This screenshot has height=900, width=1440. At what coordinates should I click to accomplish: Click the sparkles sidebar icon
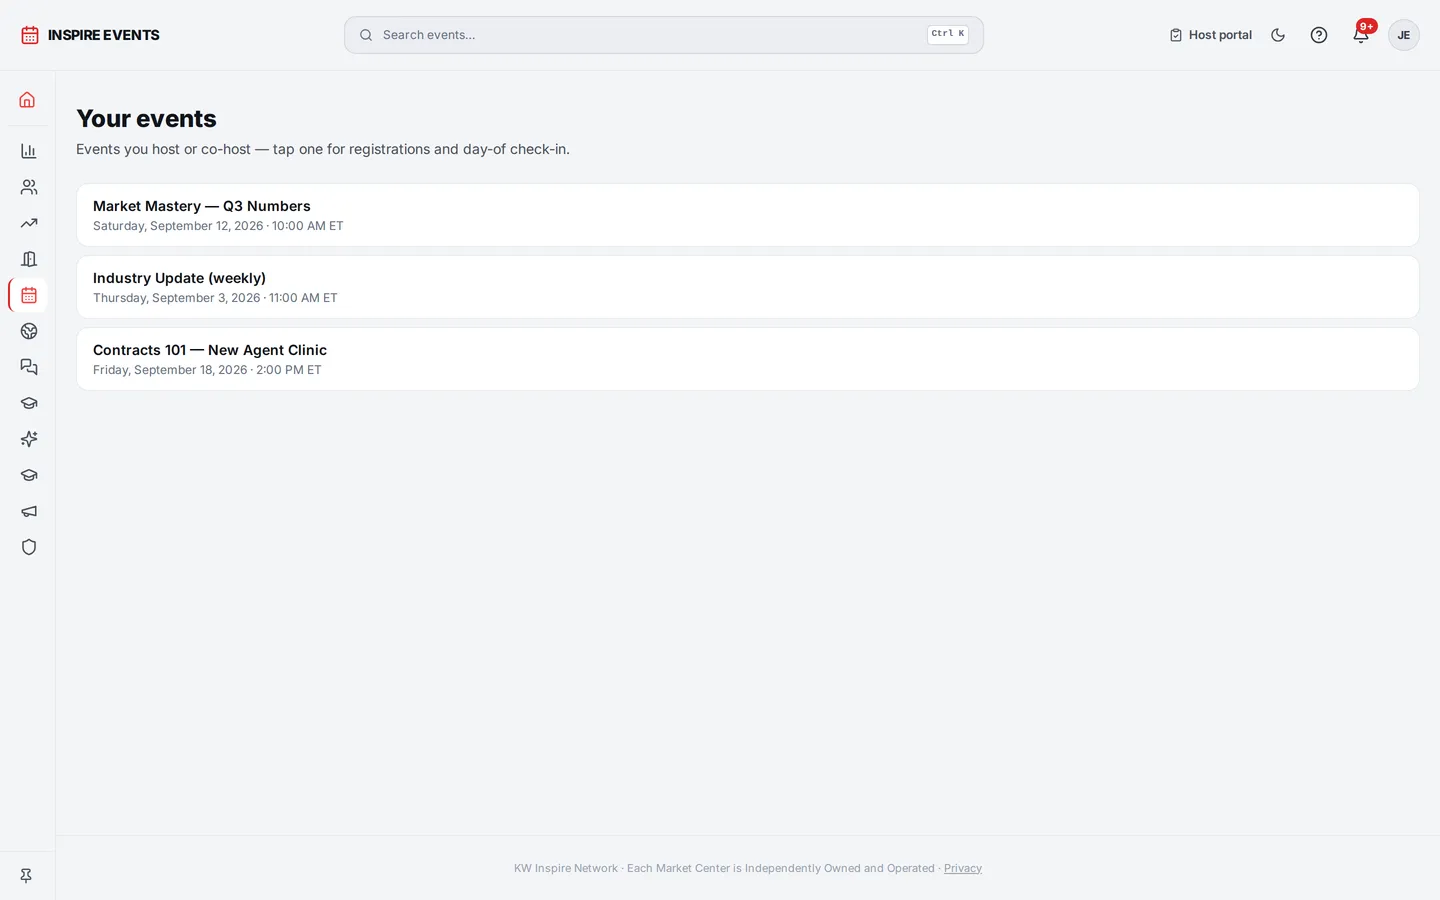pyautogui.click(x=28, y=439)
